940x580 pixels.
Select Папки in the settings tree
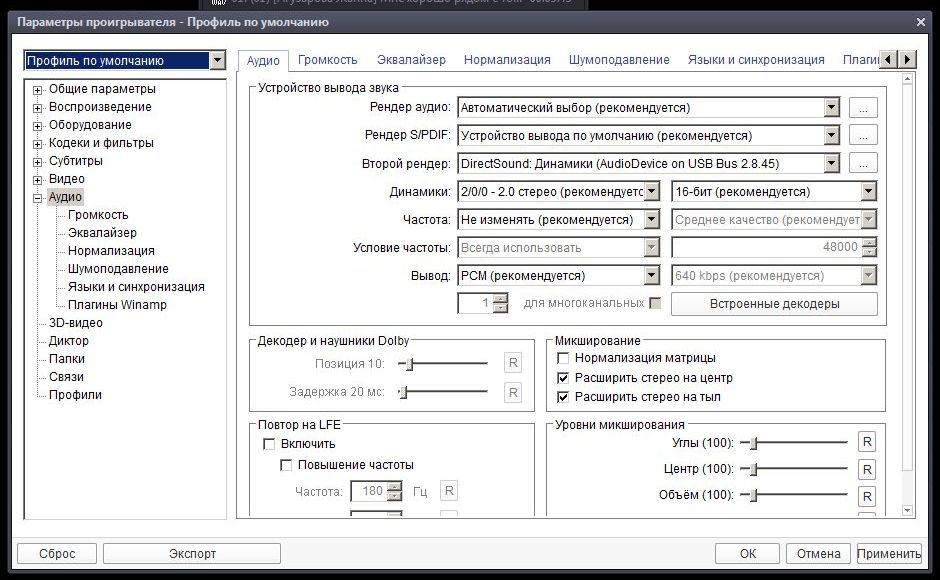point(67,359)
